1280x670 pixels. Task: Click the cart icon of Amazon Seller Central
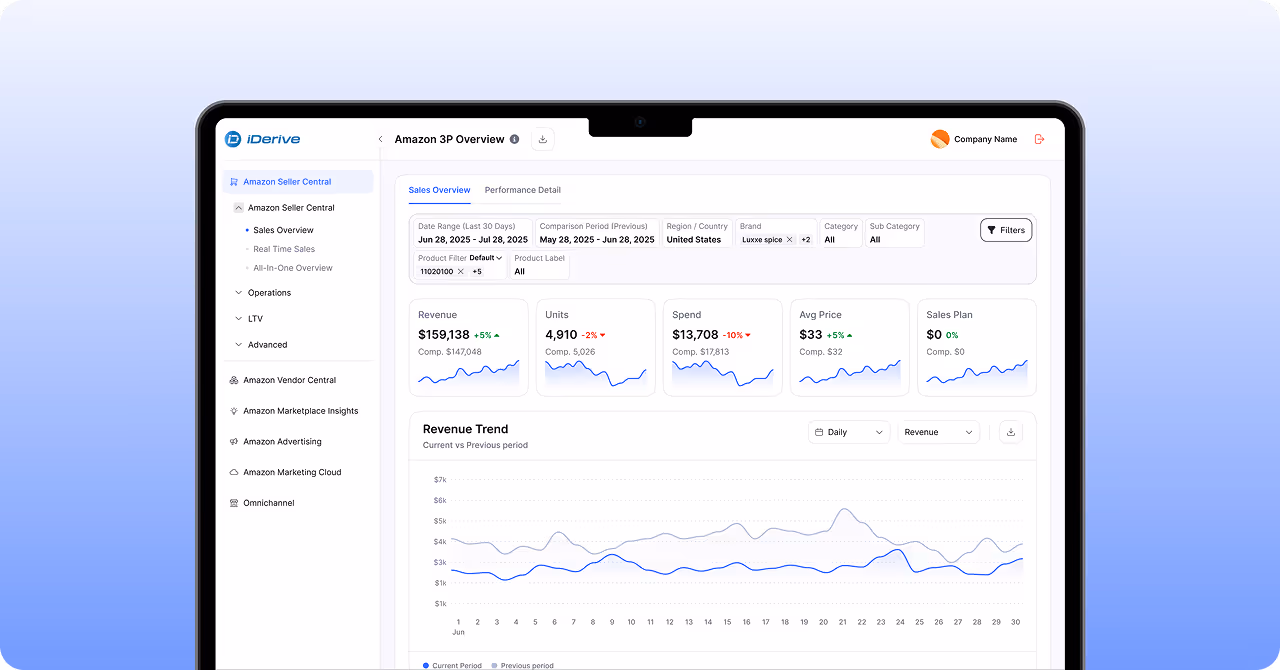tap(233, 182)
